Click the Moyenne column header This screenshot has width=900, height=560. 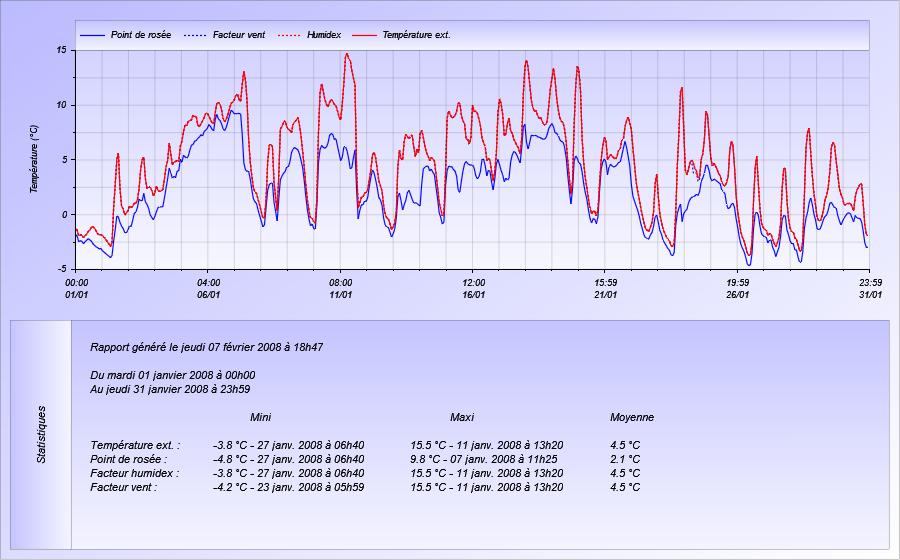click(x=632, y=417)
